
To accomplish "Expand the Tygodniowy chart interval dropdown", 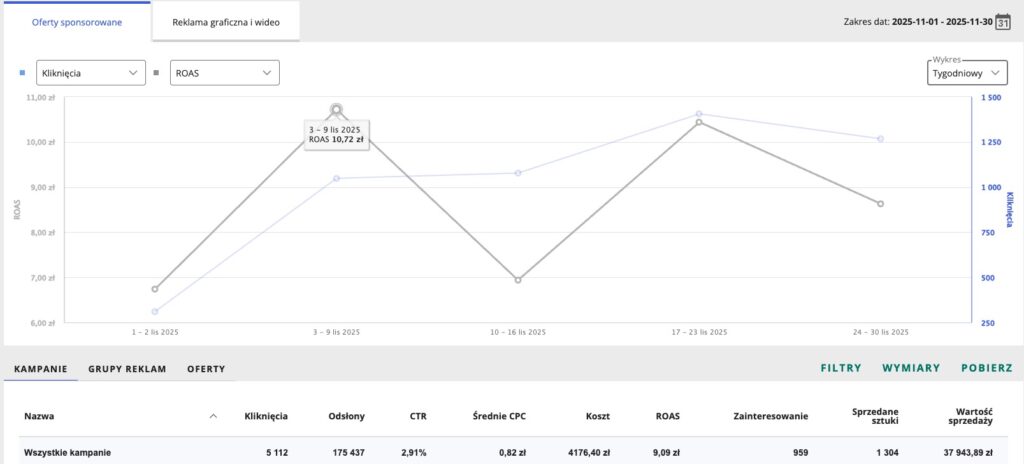I will tap(967, 73).
